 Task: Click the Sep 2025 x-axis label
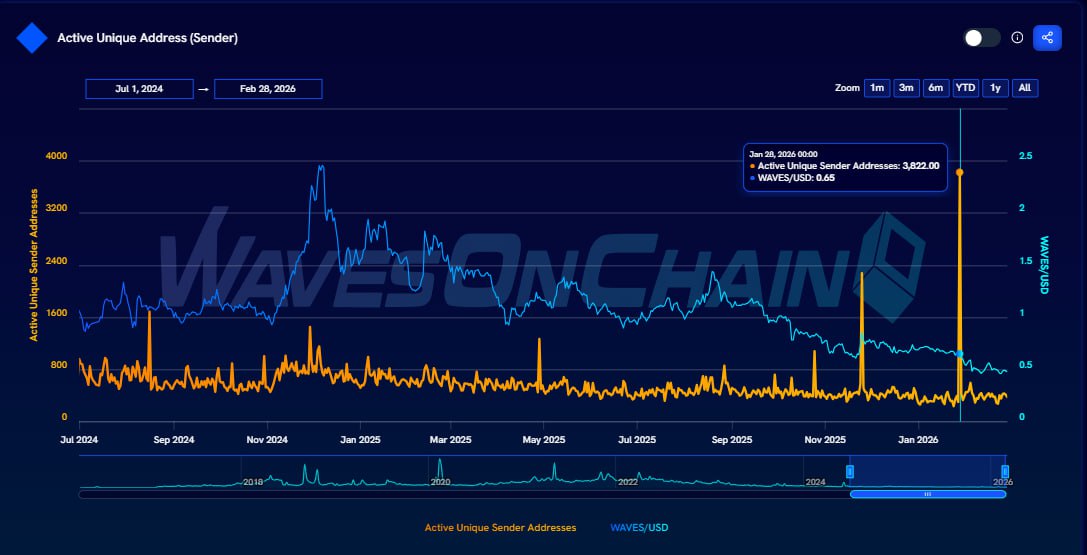731,440
